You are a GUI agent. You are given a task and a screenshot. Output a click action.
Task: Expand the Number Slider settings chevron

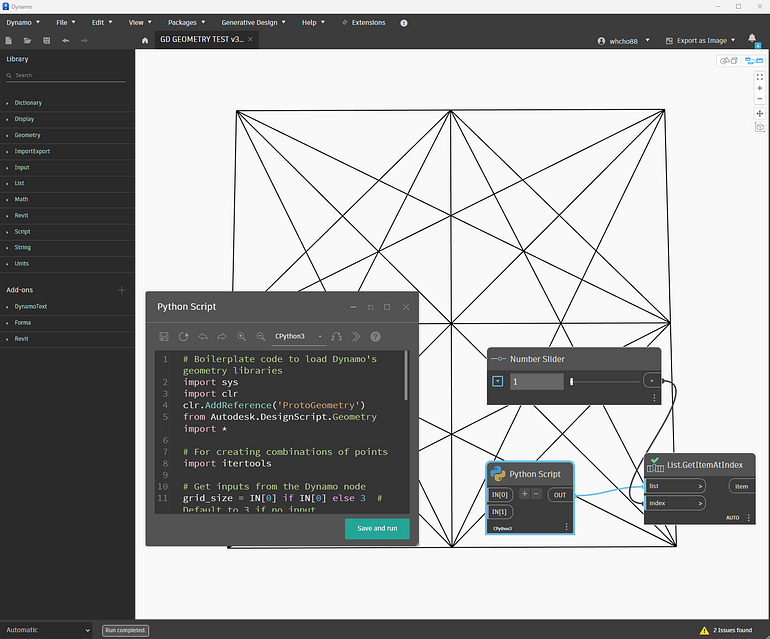click(497, 381)
